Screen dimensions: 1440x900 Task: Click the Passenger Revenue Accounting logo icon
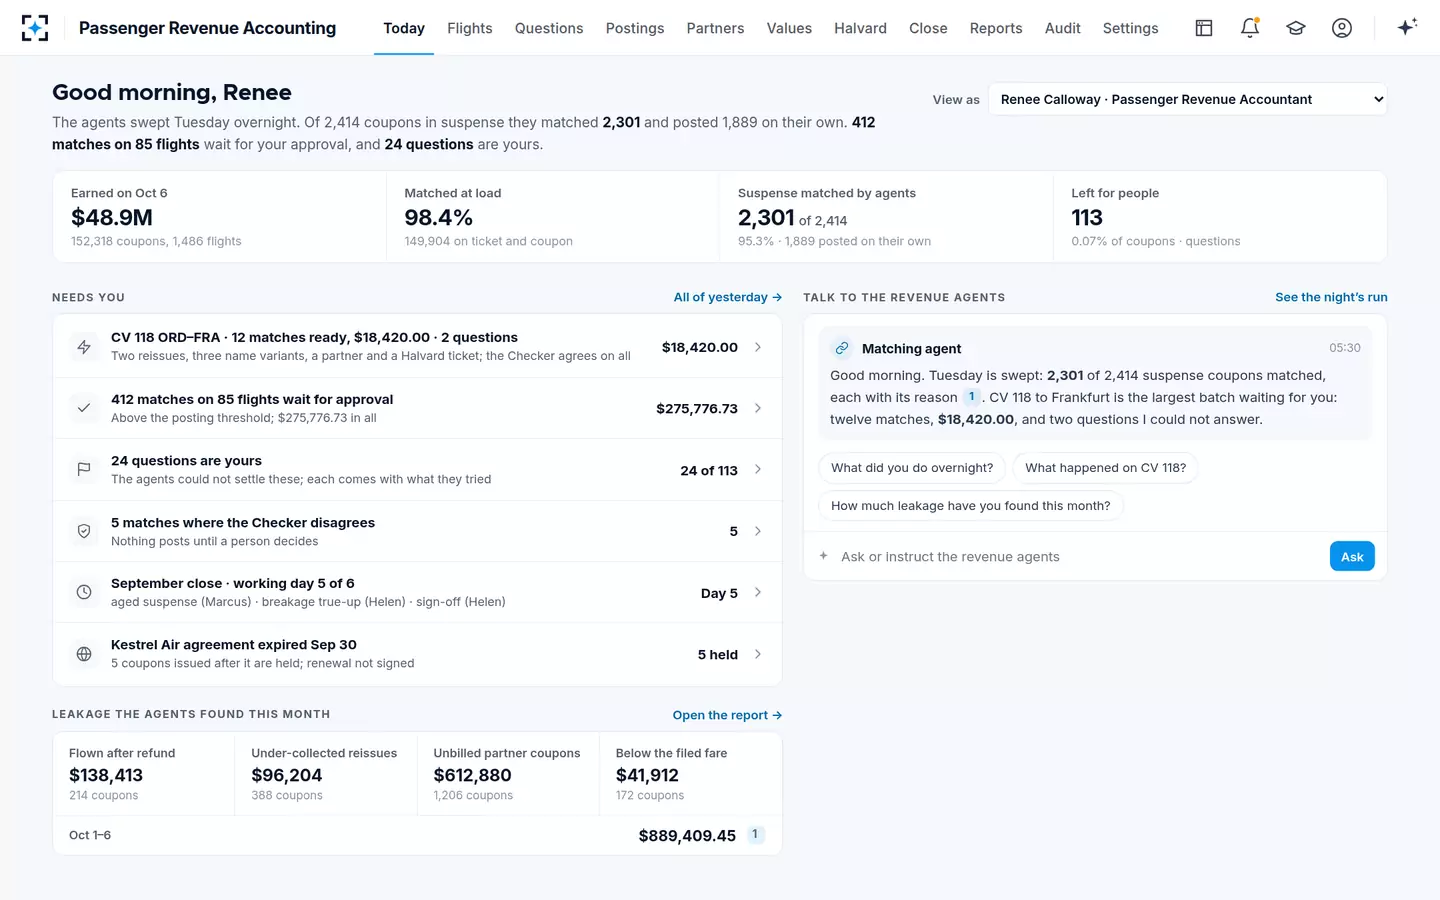[x=35, y=28]
